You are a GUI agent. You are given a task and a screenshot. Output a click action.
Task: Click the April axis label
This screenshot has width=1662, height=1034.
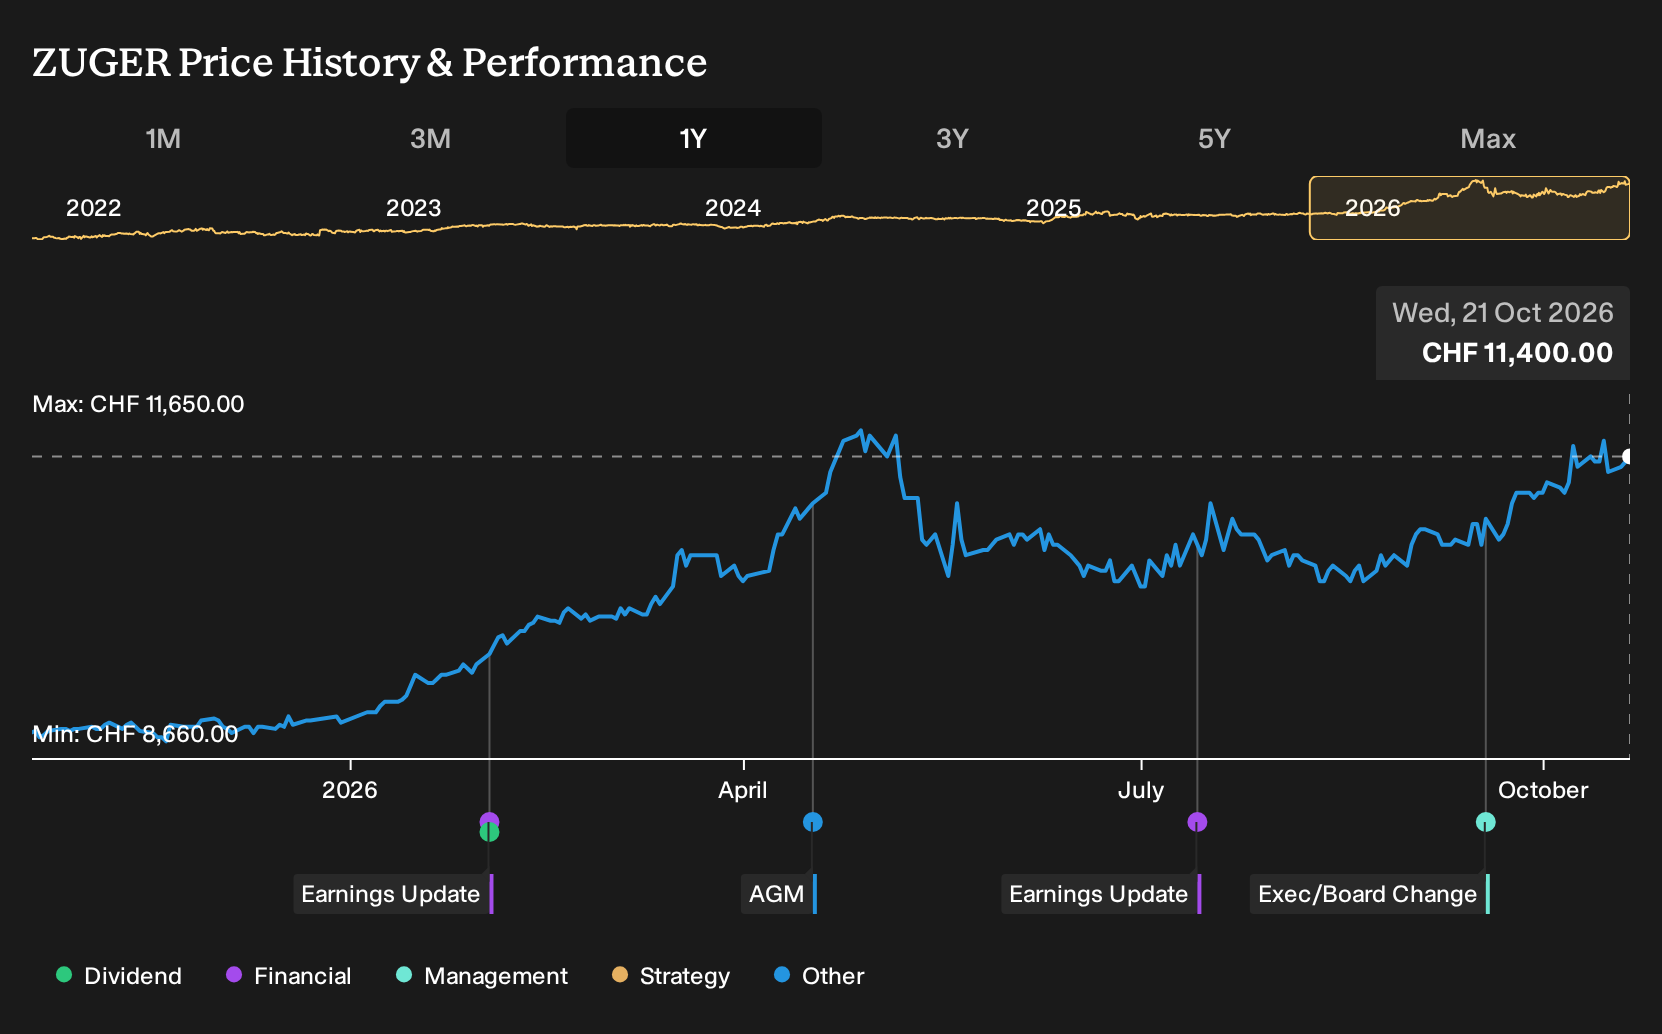click(743, 790)
